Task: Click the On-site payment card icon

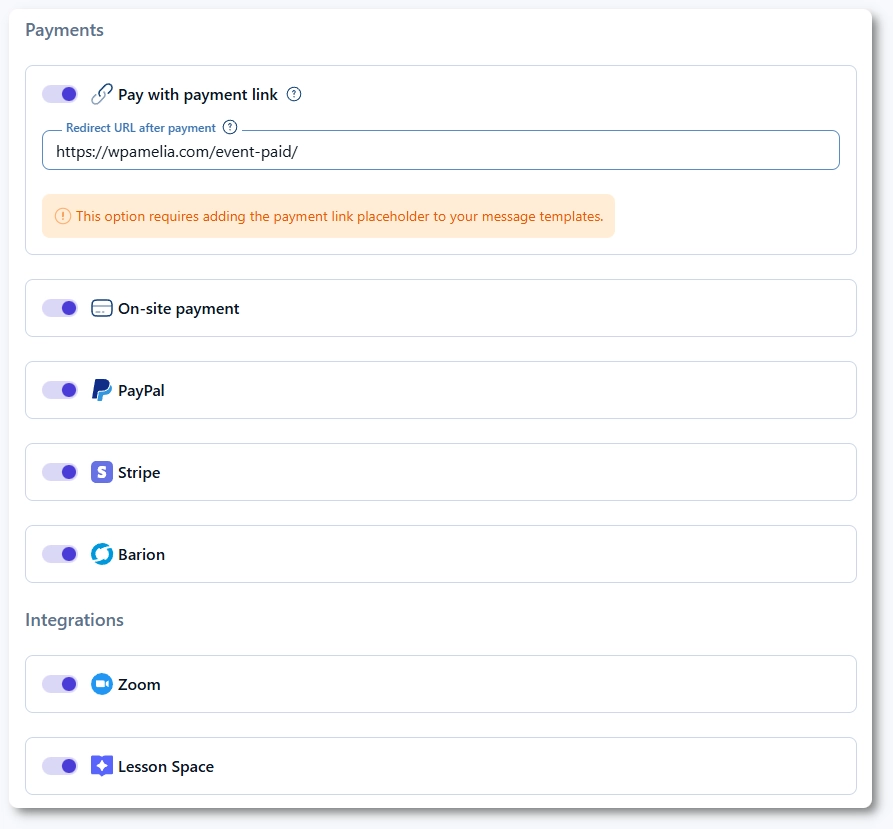Action: (x=102, y=308)
